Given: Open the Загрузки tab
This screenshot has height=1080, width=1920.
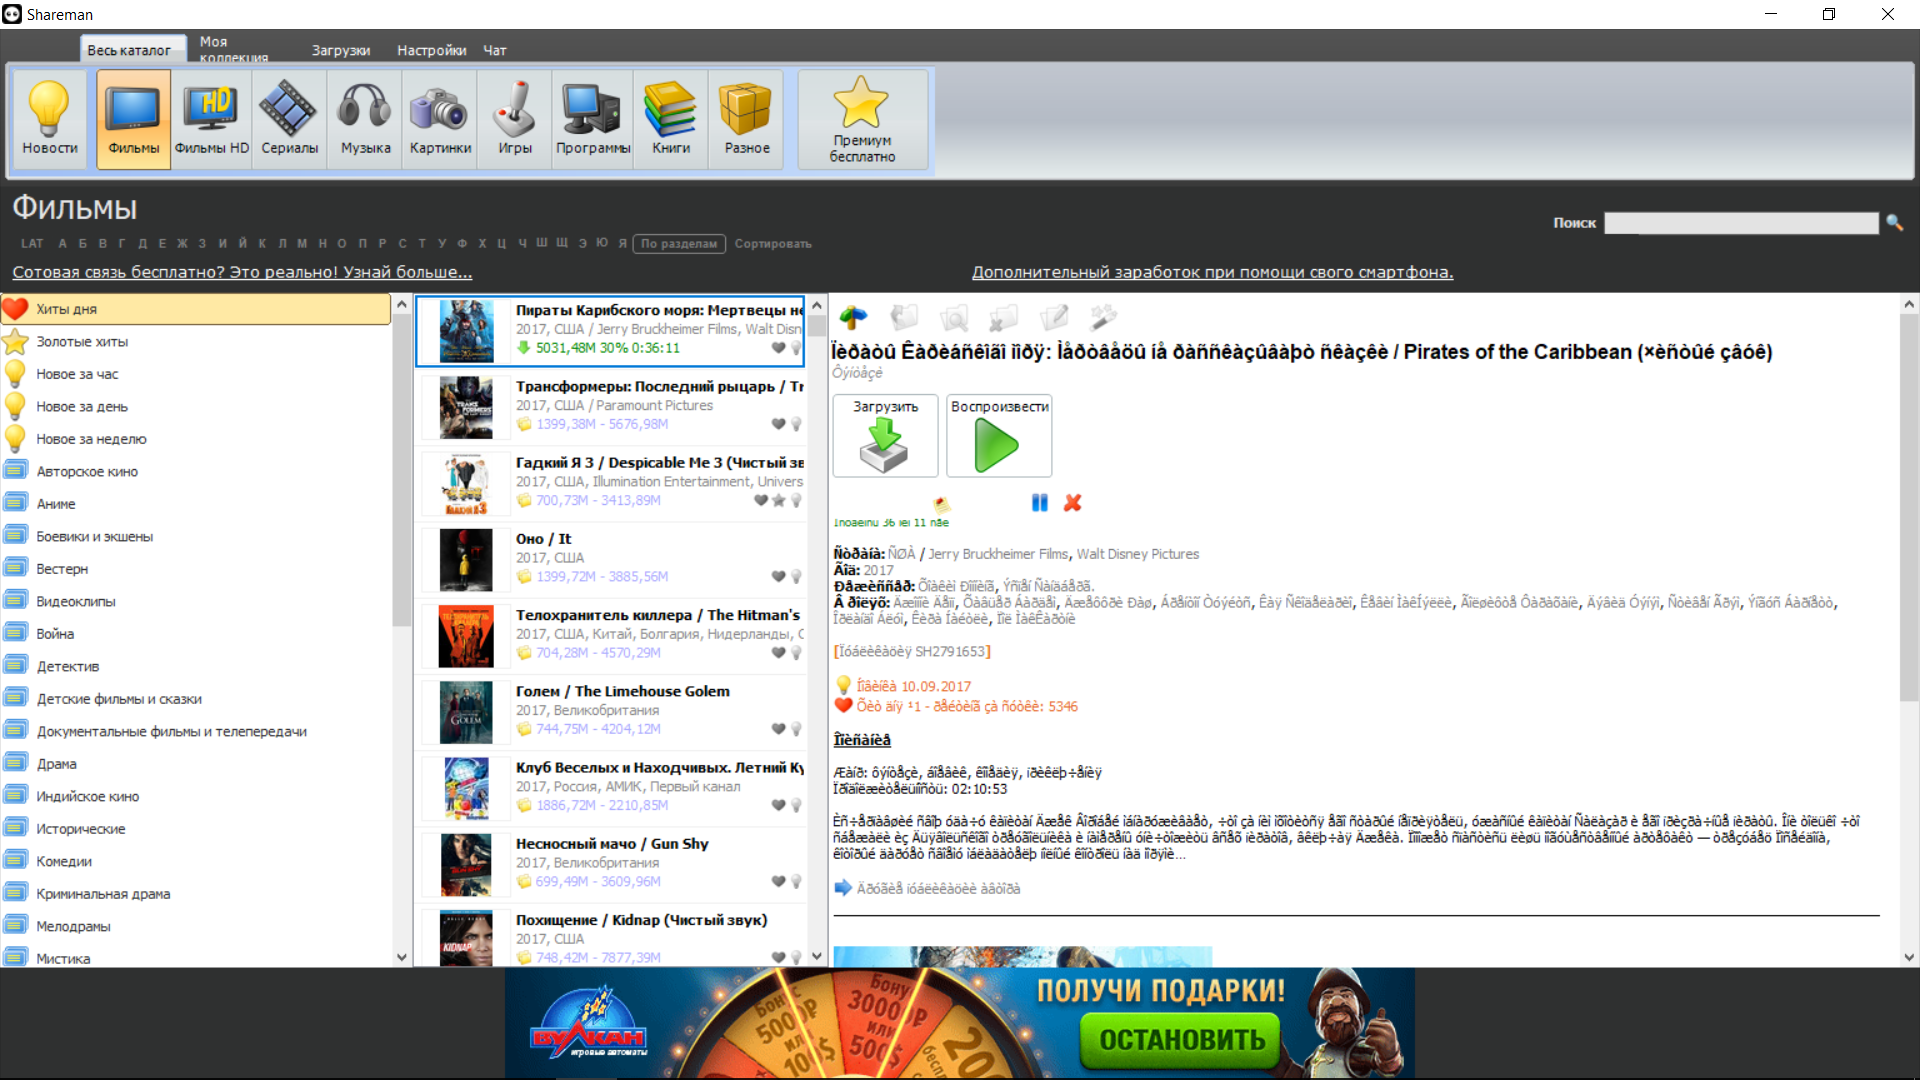Looking at the screenshot, I should (341, 50).
